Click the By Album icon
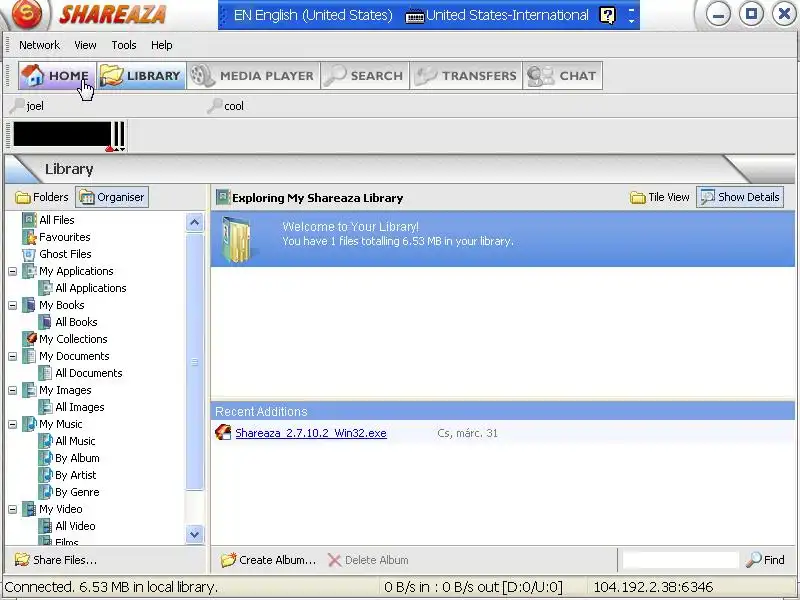 click(46, 458)
